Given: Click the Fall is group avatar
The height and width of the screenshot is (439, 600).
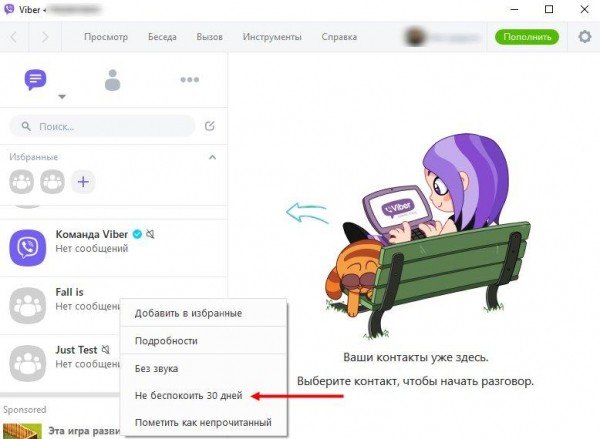Looking at the screenshot, I should pos(28,305).
